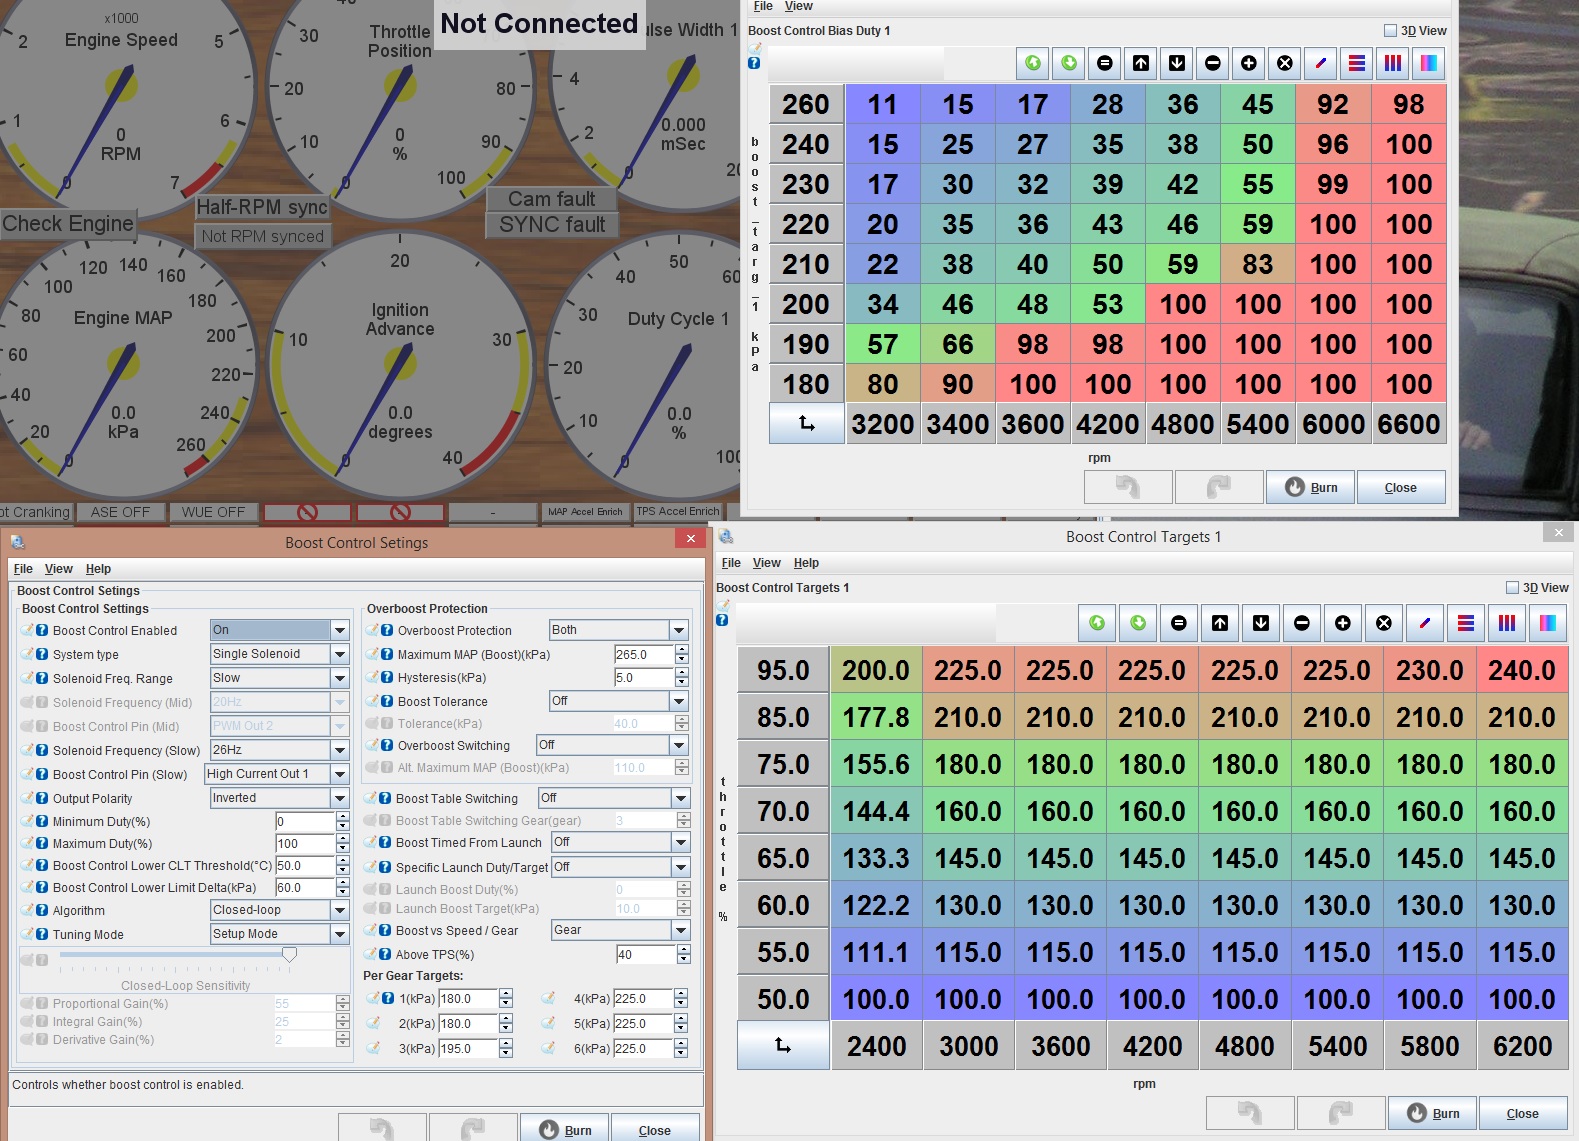Click vertical-bars interpolate icon in Bias Duty toolbar
The height and width of the screenshot is (1141, 1579).
1393,63
